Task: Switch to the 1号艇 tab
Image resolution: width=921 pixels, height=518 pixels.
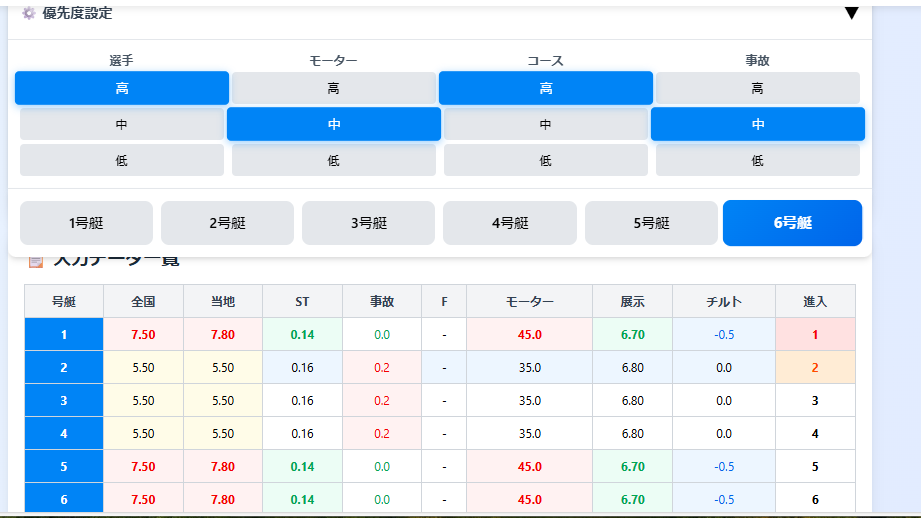Action: click(86, 223)
